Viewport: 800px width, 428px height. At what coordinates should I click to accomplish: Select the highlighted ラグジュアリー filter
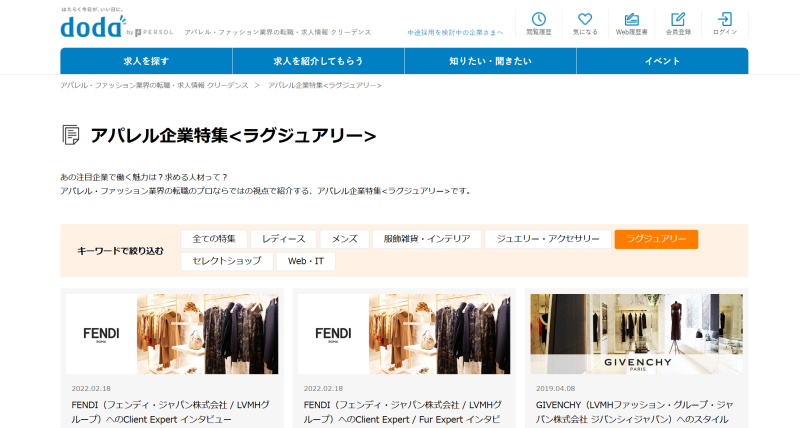(656, 239)
